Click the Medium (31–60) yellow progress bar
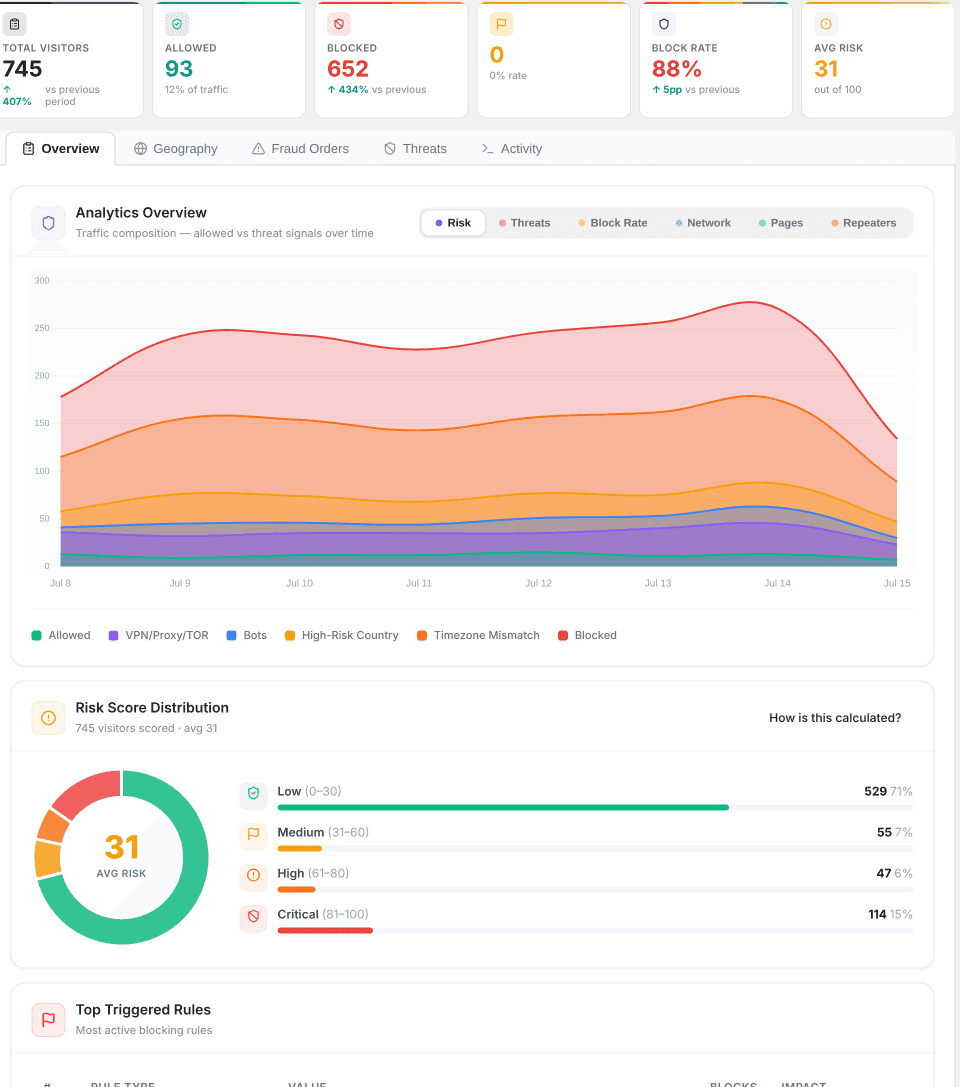The width and height of the screenshot is (960, 1087). [299, 849]
